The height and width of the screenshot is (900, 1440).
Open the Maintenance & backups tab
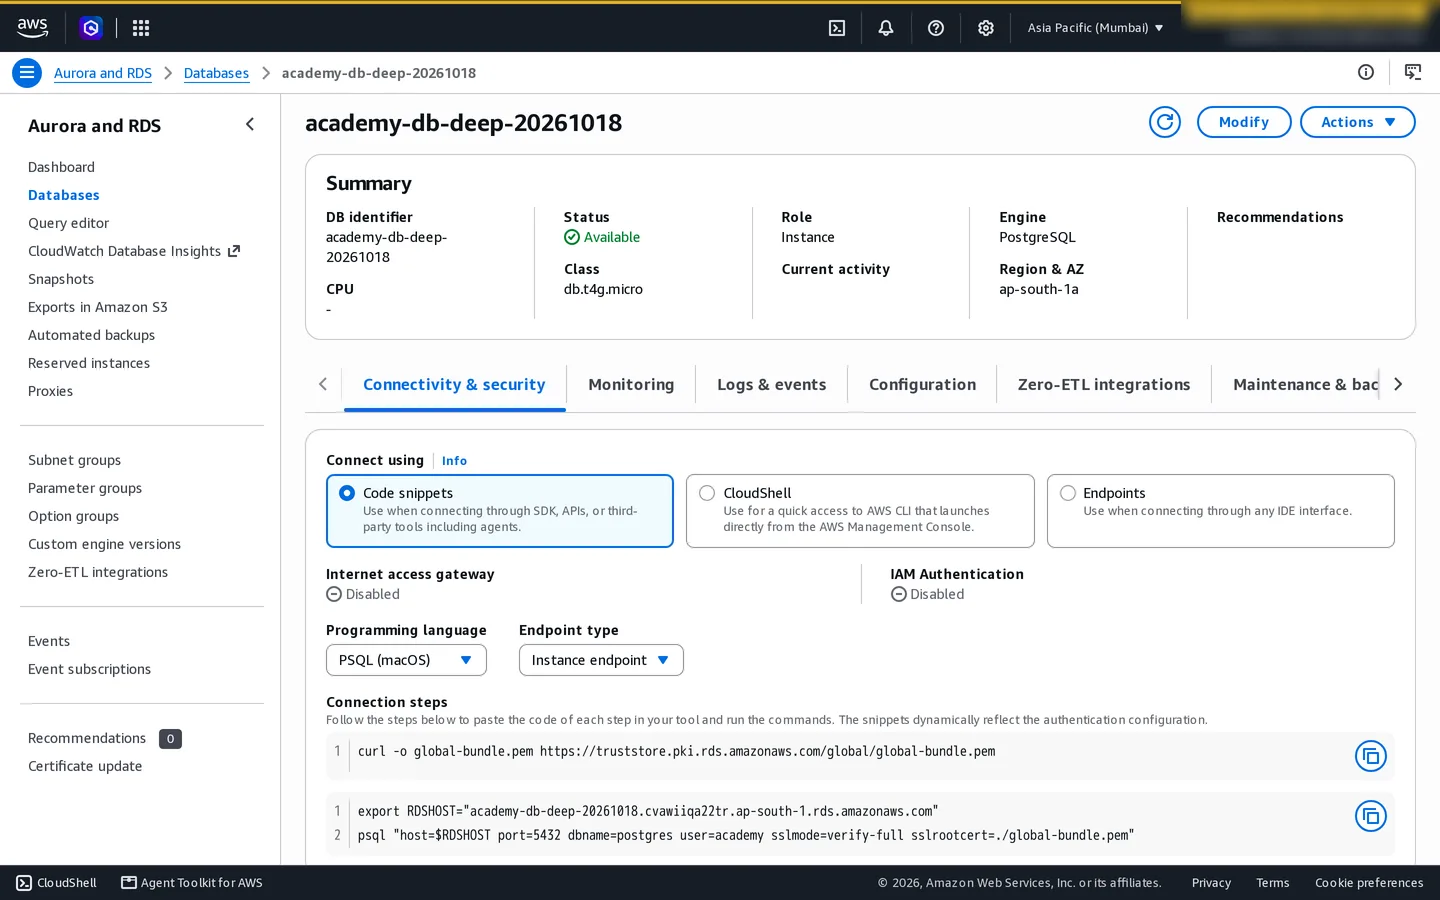click(x=1305, y=385)
